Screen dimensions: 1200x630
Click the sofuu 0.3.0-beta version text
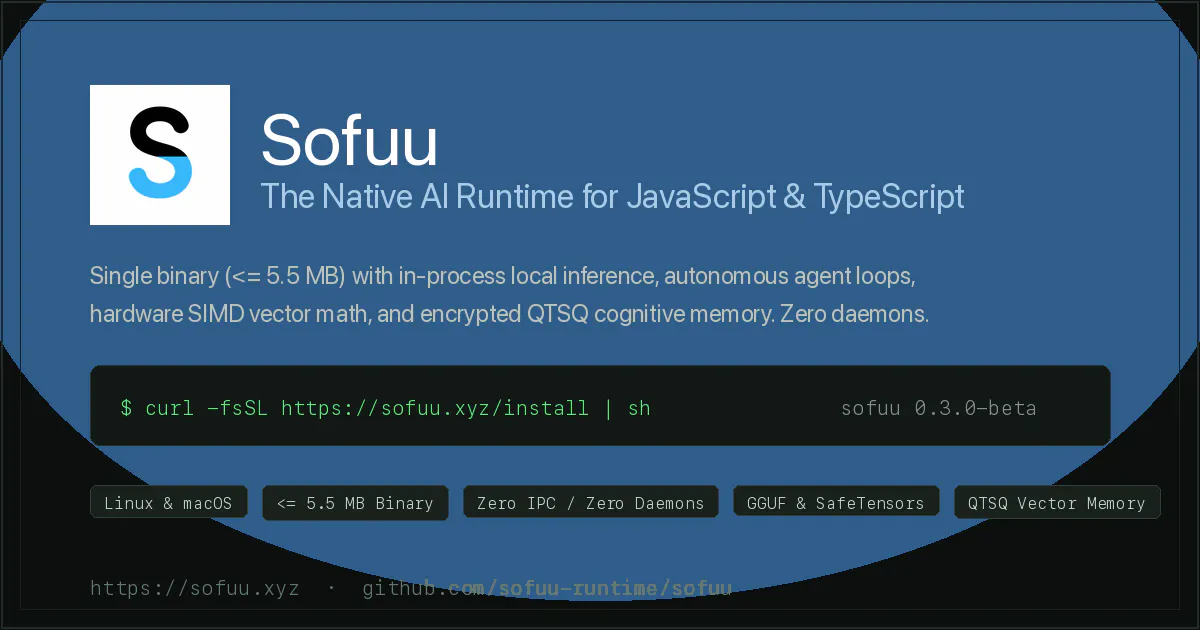[938, 408]
